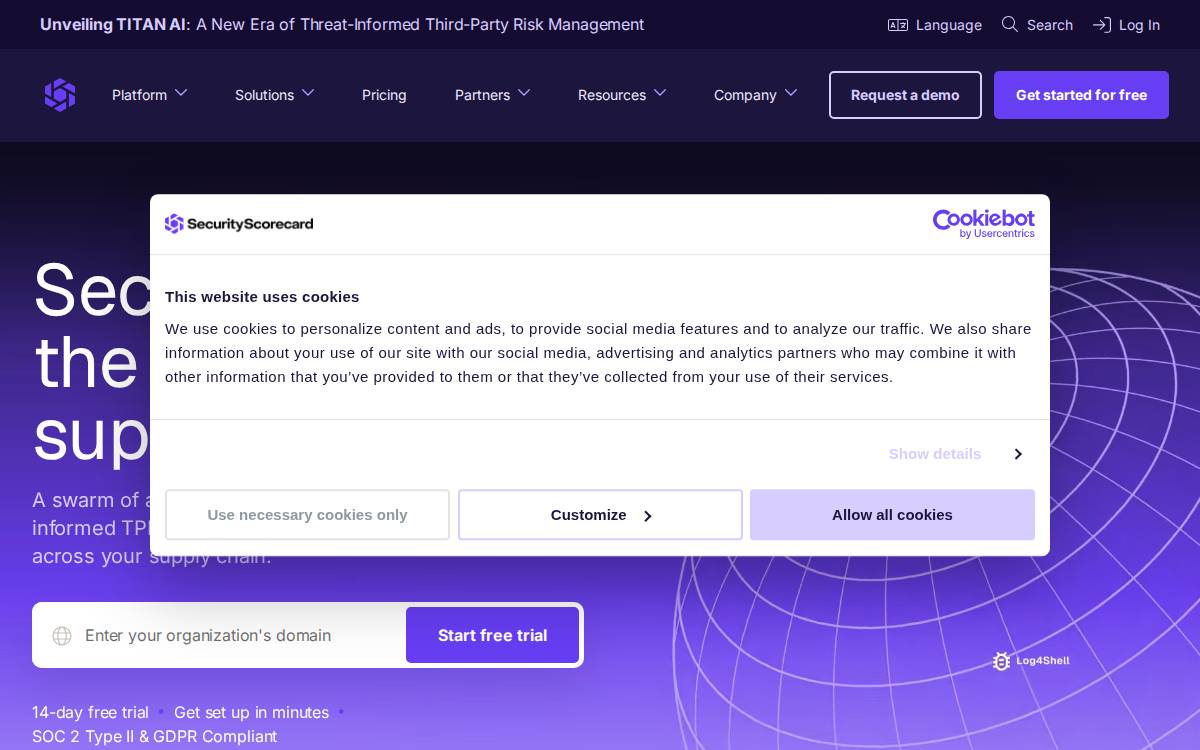Open the Platform menu
Viewport: 1200px width, 750px height.
point(139,95)
